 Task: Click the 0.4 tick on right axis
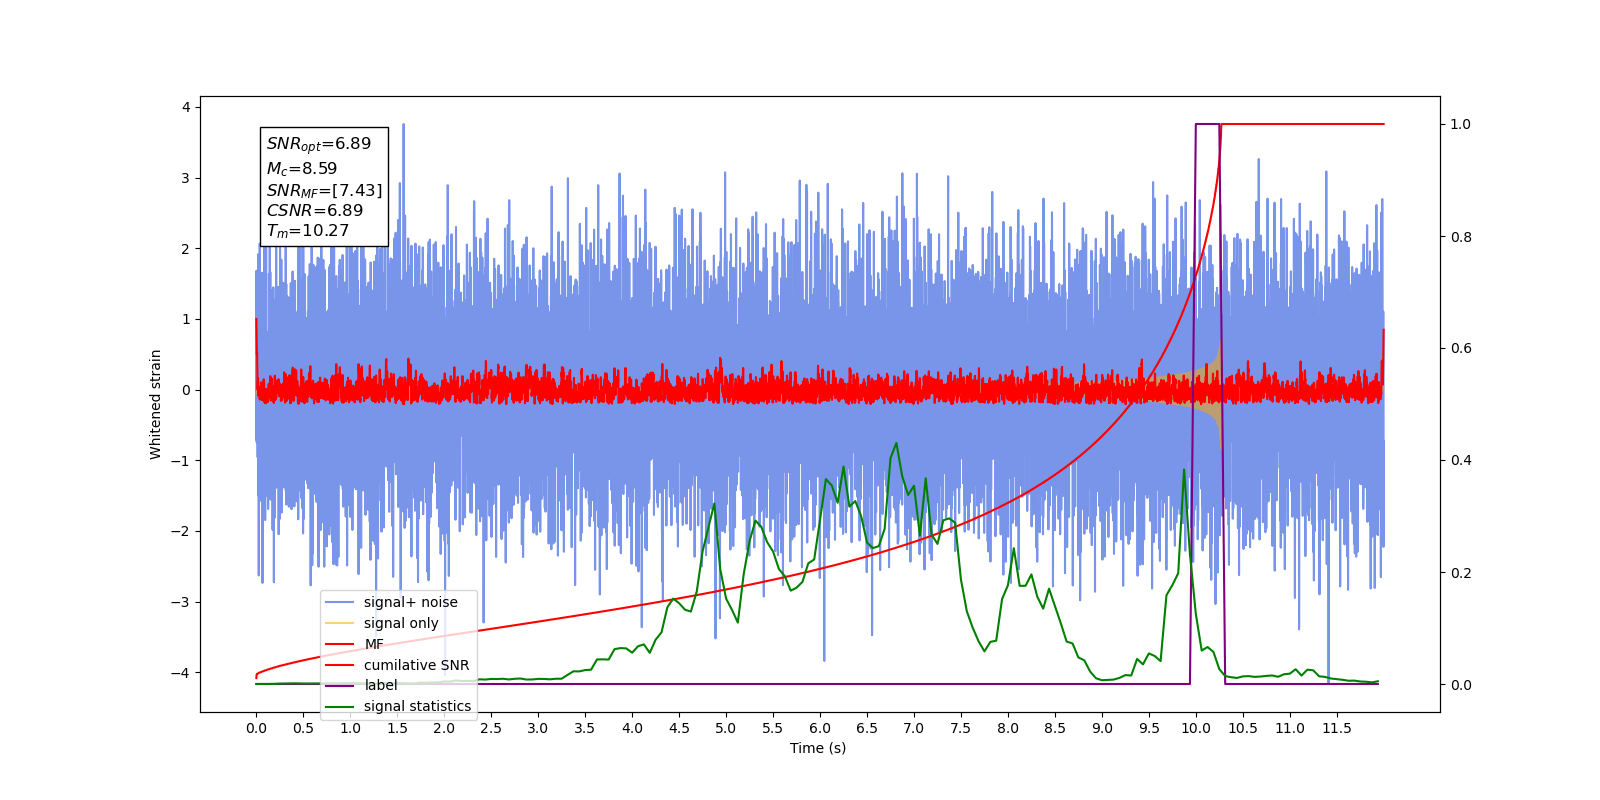1461,461
